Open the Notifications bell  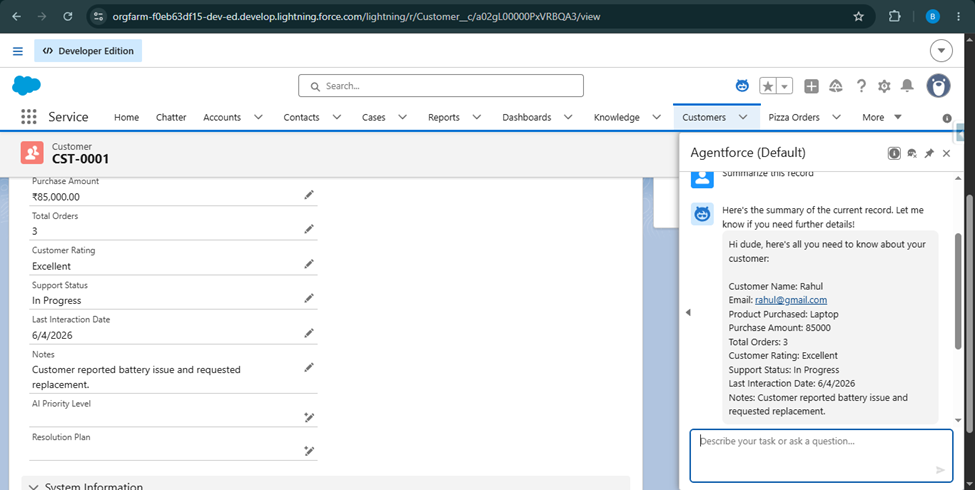[908, 86]
